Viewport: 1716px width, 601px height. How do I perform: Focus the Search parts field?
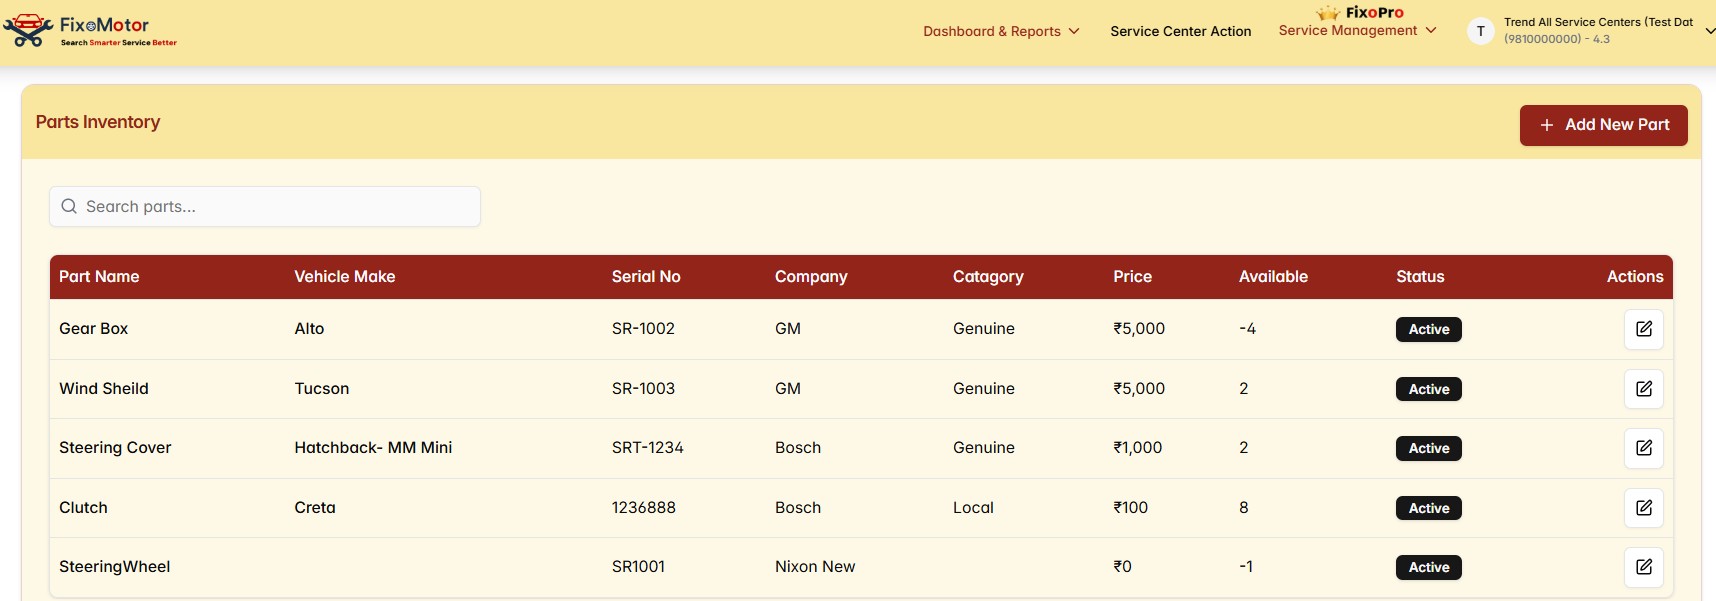[x=265, y=206]
